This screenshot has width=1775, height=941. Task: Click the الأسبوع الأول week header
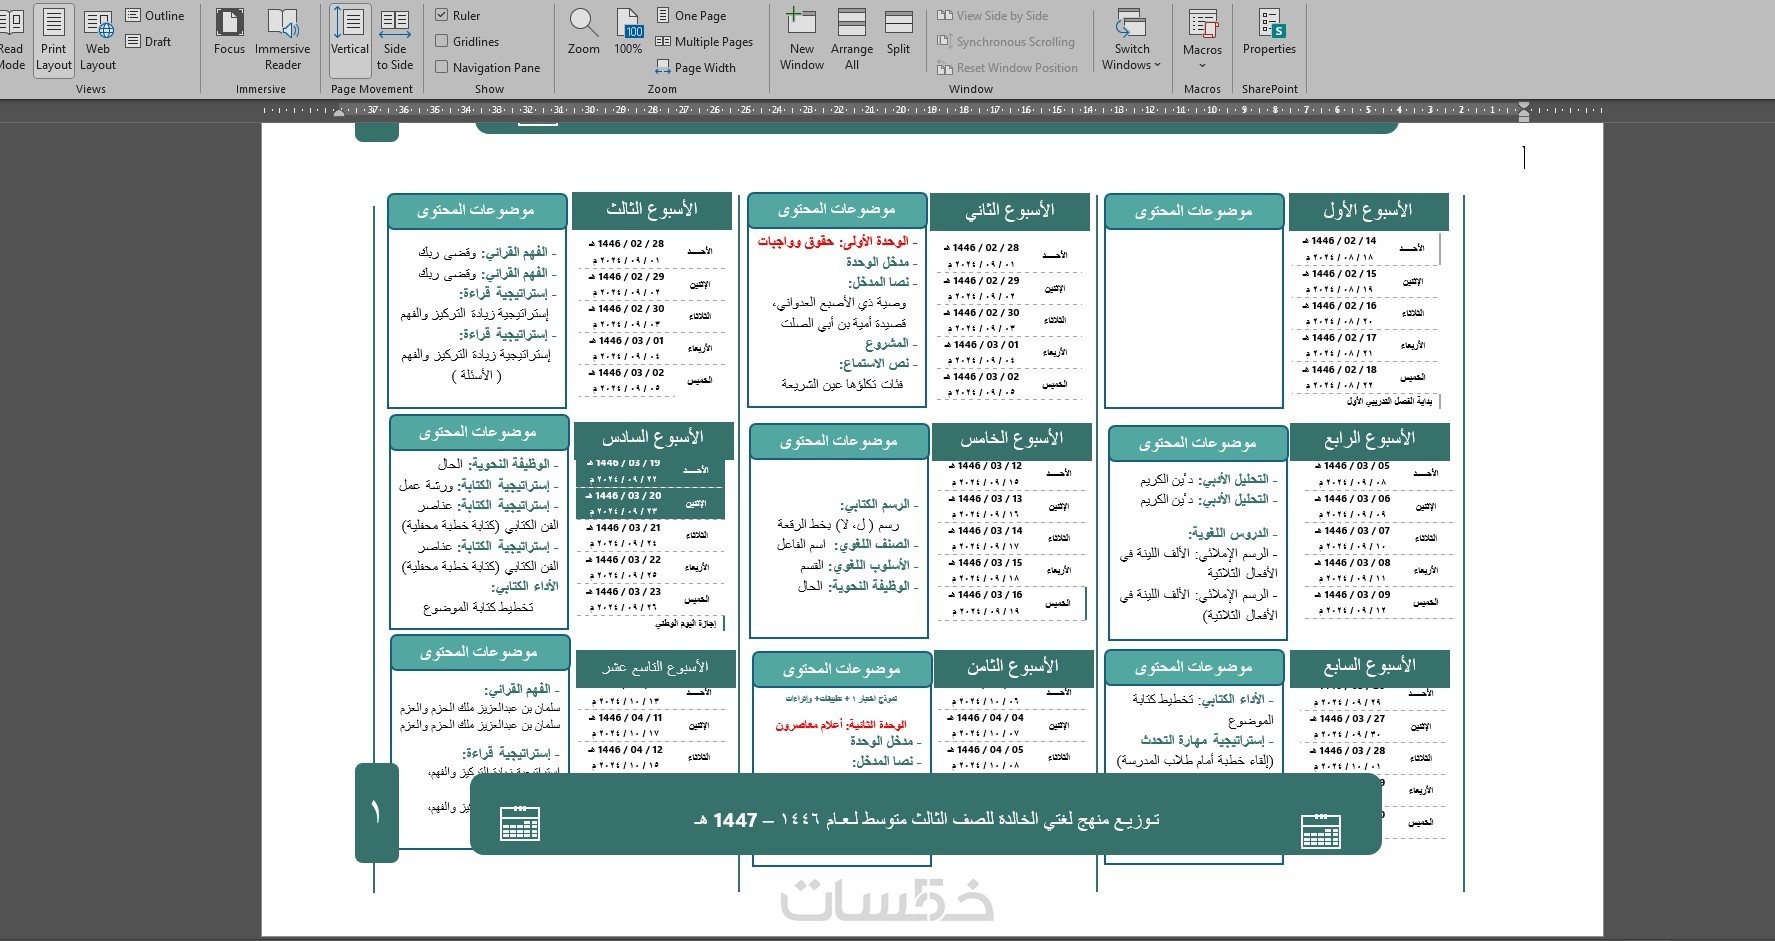pos(1367,210)
